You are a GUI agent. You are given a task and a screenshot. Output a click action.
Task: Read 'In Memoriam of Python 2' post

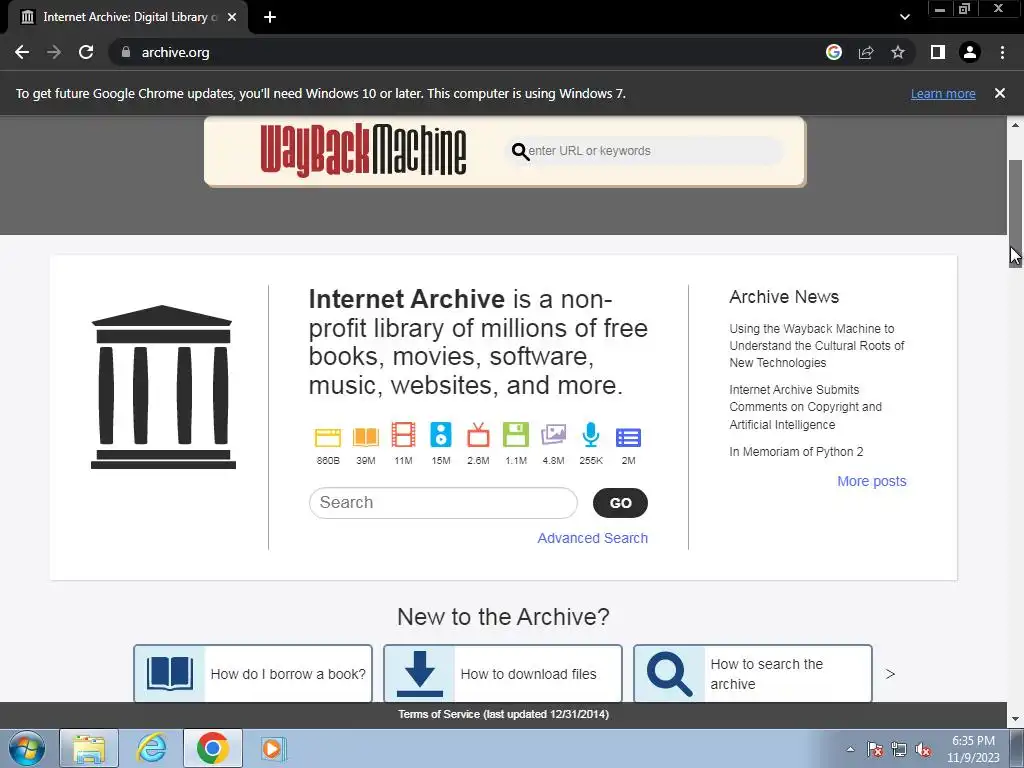796,452
